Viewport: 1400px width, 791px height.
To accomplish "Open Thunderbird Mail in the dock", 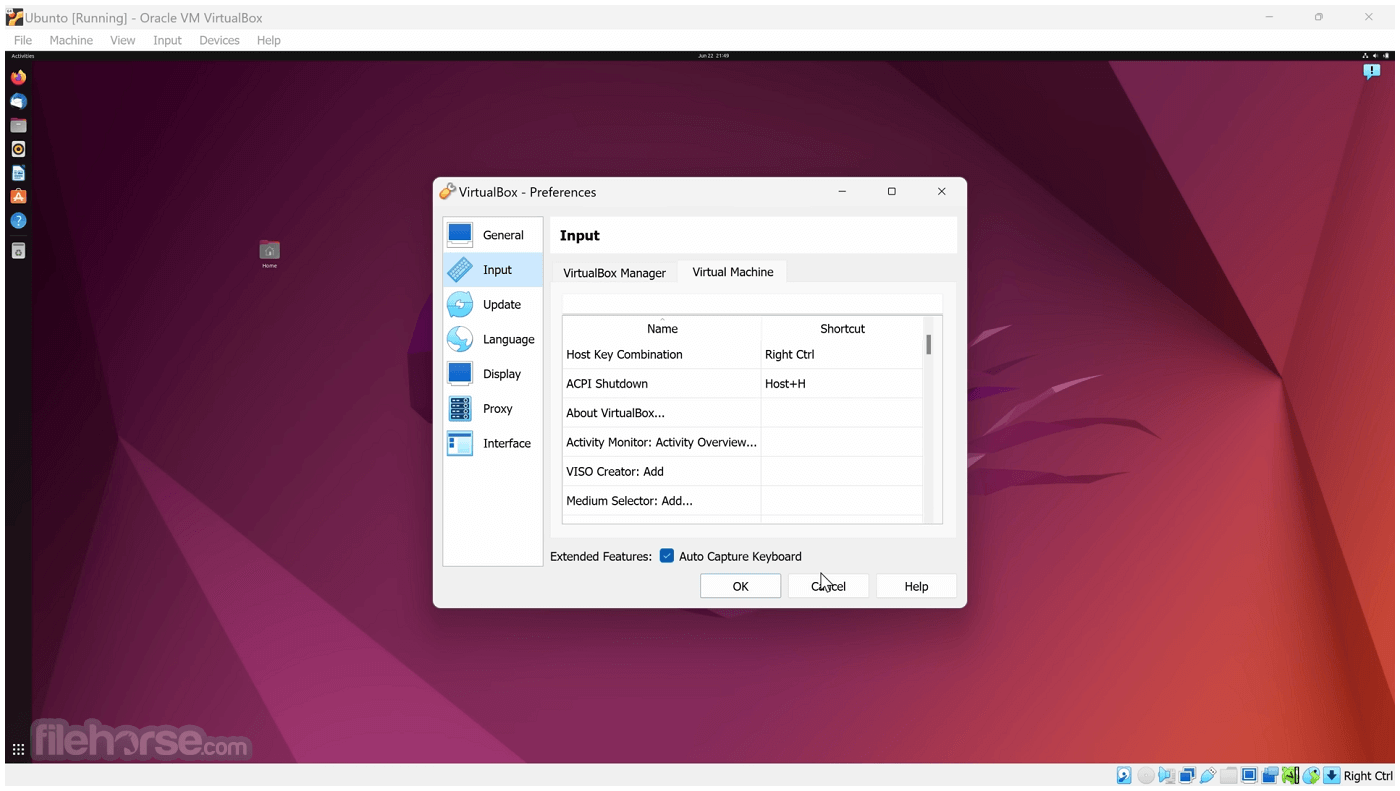I will click(18, 101).
